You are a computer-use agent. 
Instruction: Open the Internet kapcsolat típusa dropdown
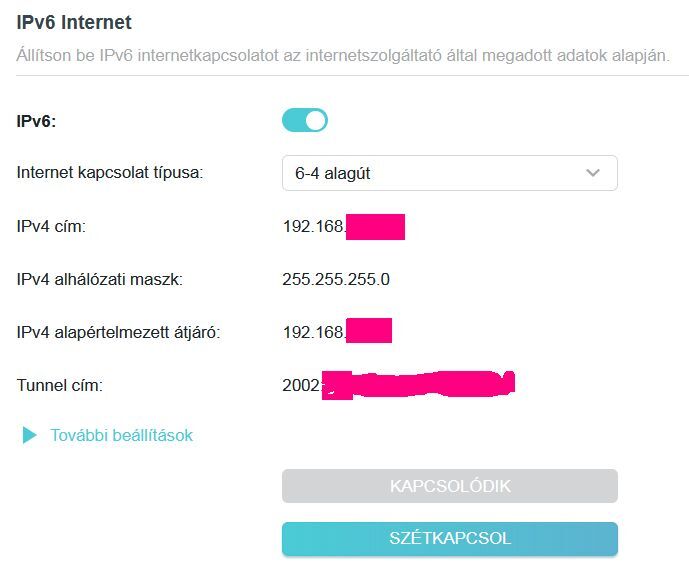(x=449, y=173)
